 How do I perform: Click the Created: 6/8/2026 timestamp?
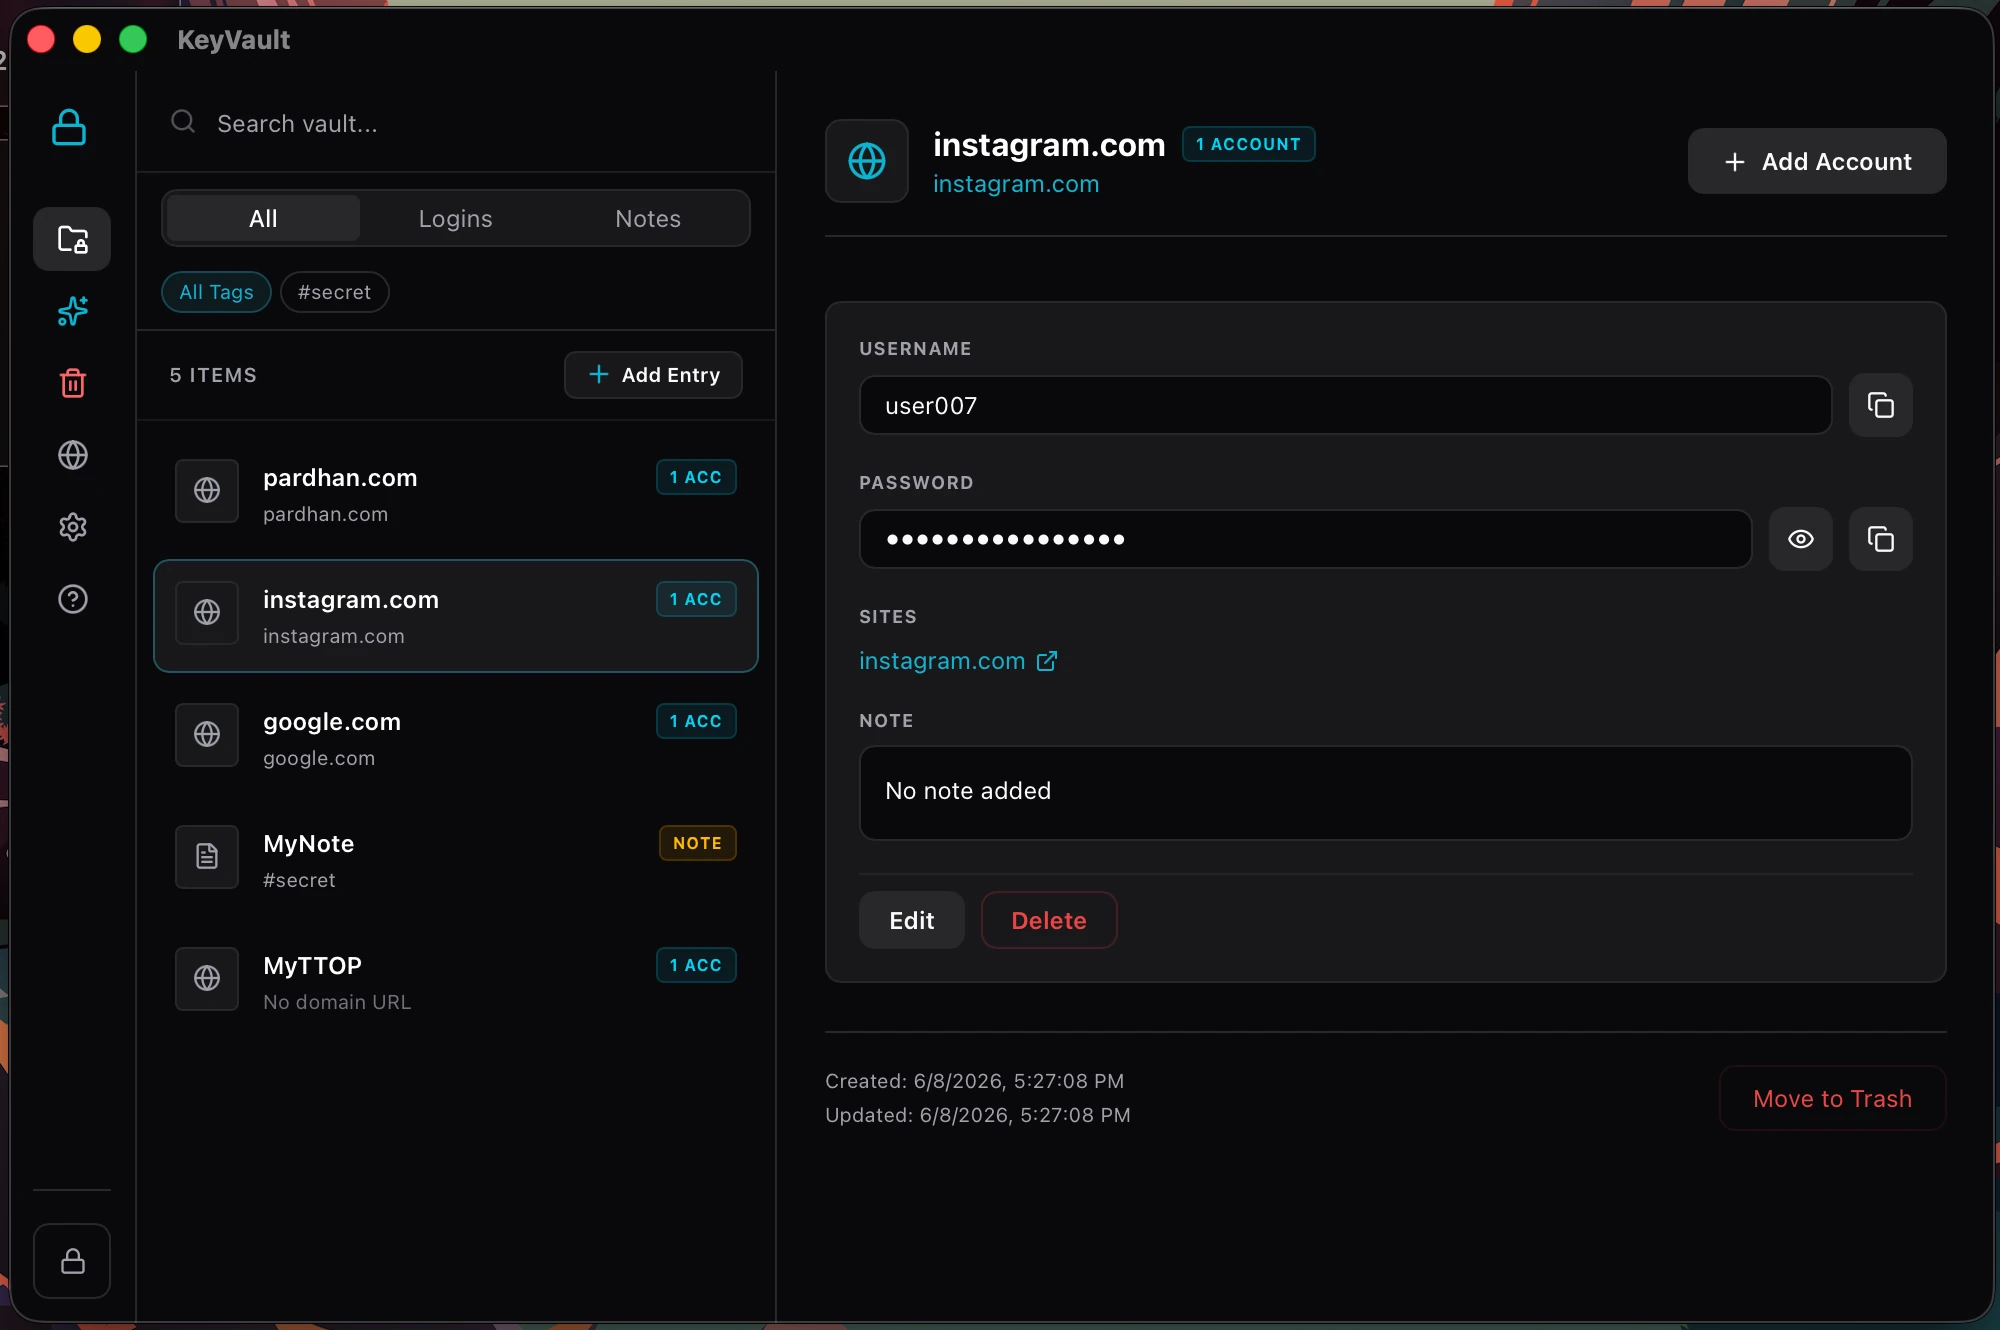[x=974, y=1081]
